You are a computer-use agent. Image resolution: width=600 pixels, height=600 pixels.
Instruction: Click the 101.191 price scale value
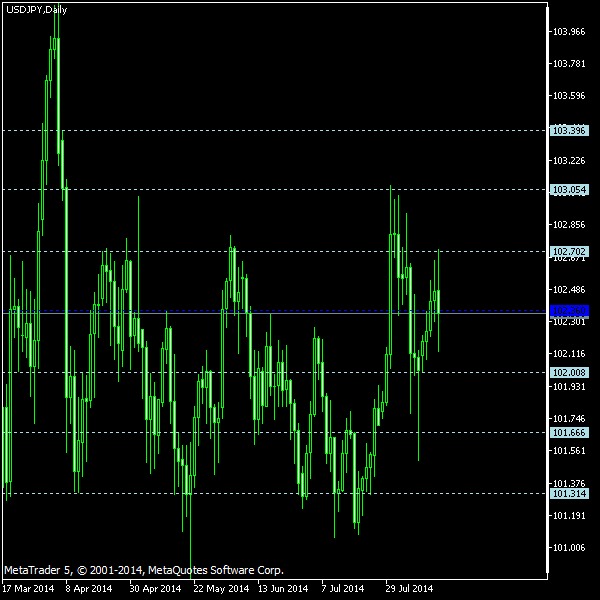[x=569, y=516]
